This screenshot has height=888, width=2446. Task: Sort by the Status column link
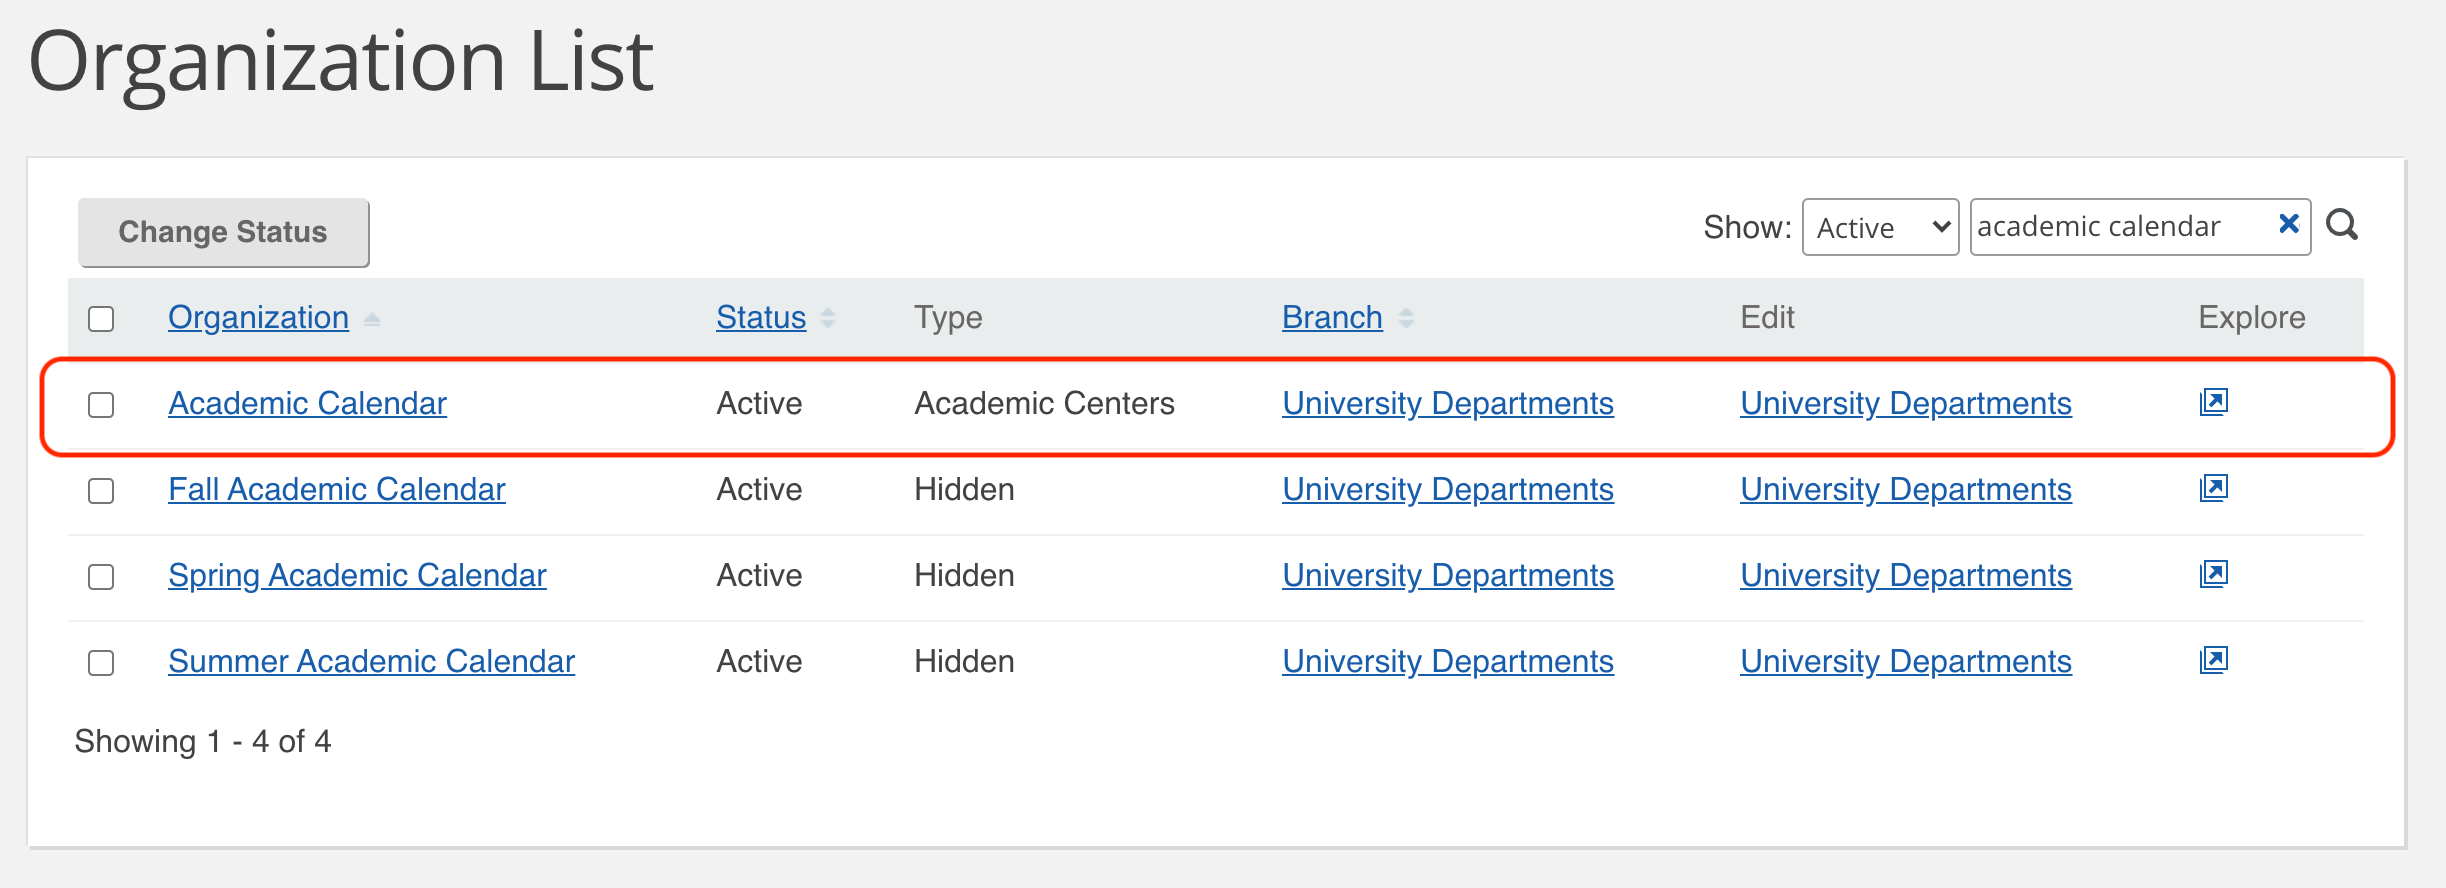pyautogui.click(x=761, y=317)
